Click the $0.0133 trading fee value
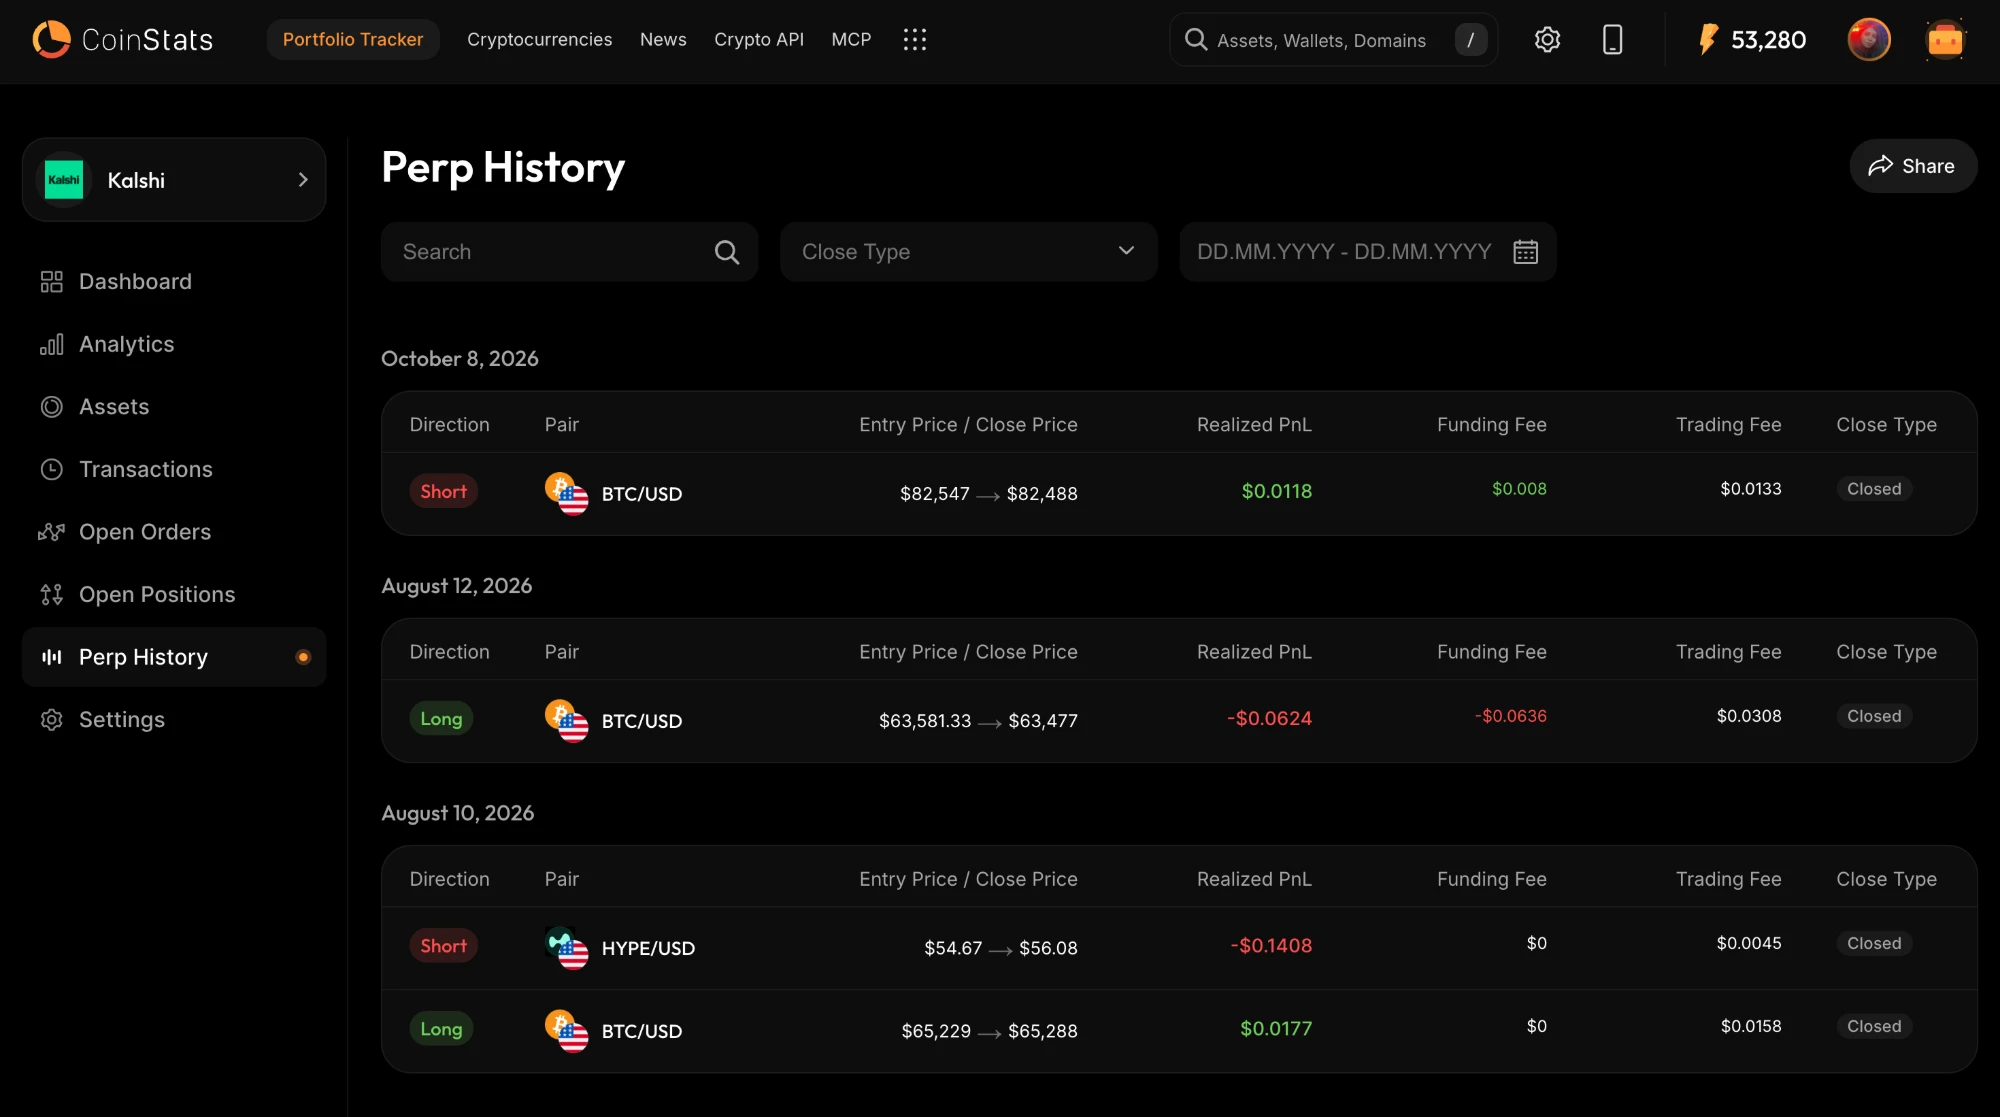Viewport: 2000px width, 1117px height. [x=1750, y=489]
